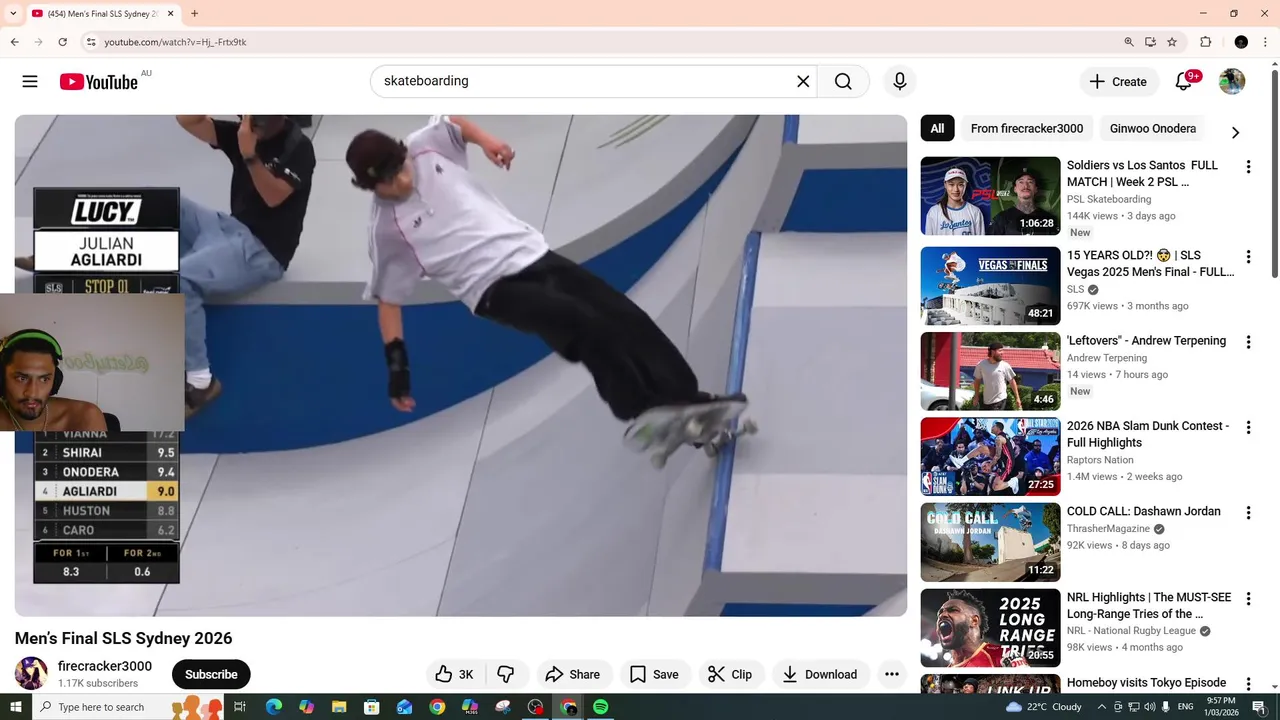This screenshot has height=720, width=1280.
Task: Open the Windows Start menu
Action: (15, 707)
